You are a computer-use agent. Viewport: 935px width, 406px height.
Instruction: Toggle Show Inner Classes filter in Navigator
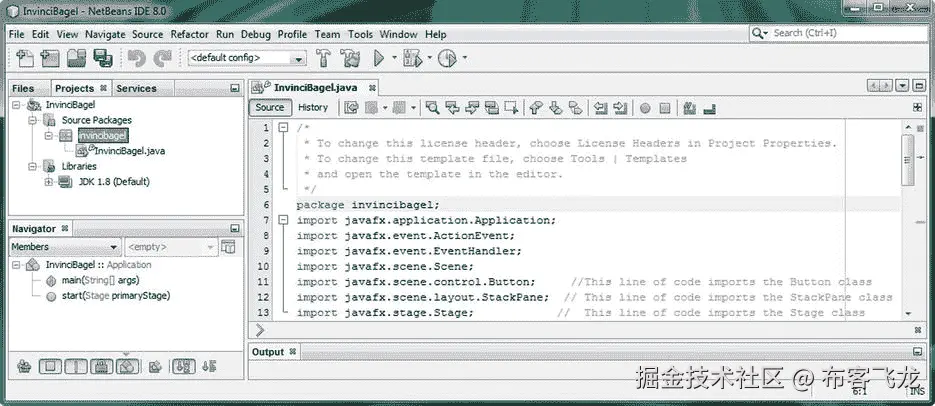(x=128, y=367)
